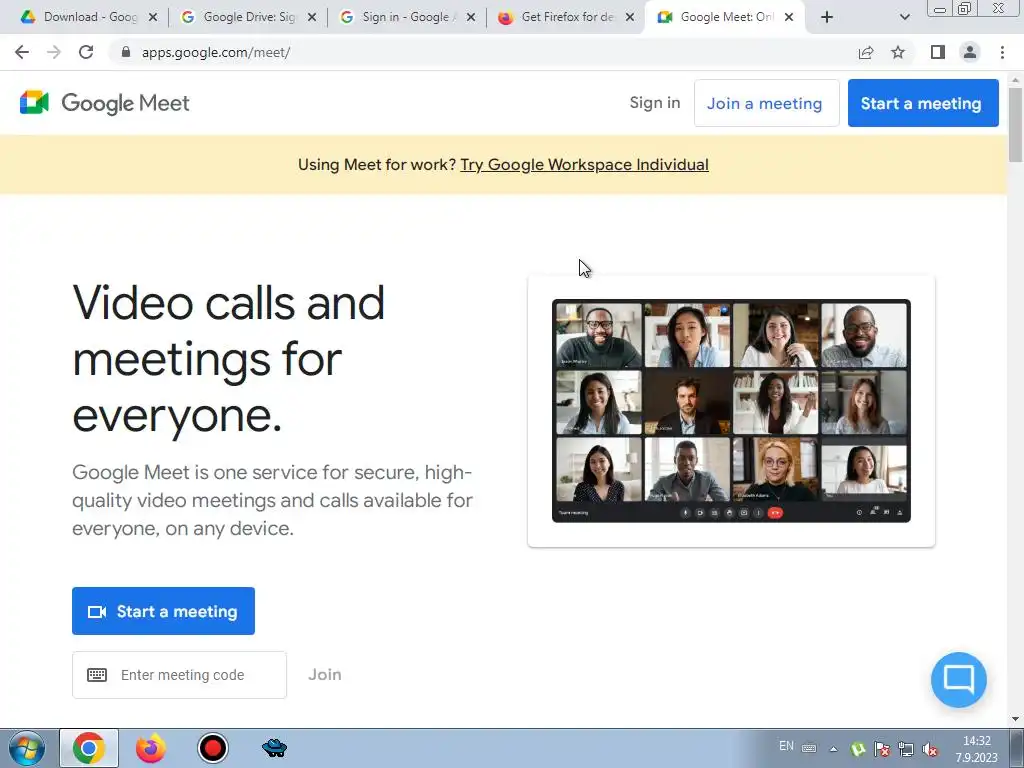1024x768 pixels.
Task: Click the Join a meeting header button
Action: point(767,103)
